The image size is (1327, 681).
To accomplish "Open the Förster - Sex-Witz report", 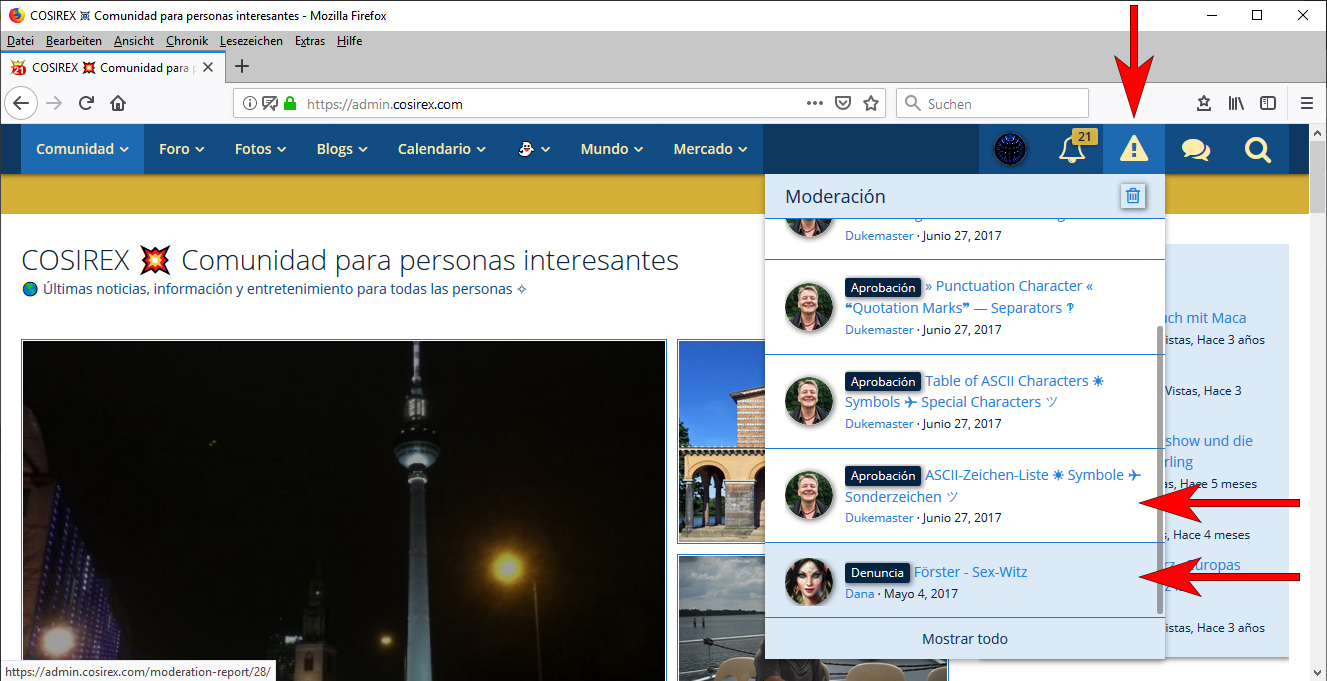I will click(x=970, y=572).
